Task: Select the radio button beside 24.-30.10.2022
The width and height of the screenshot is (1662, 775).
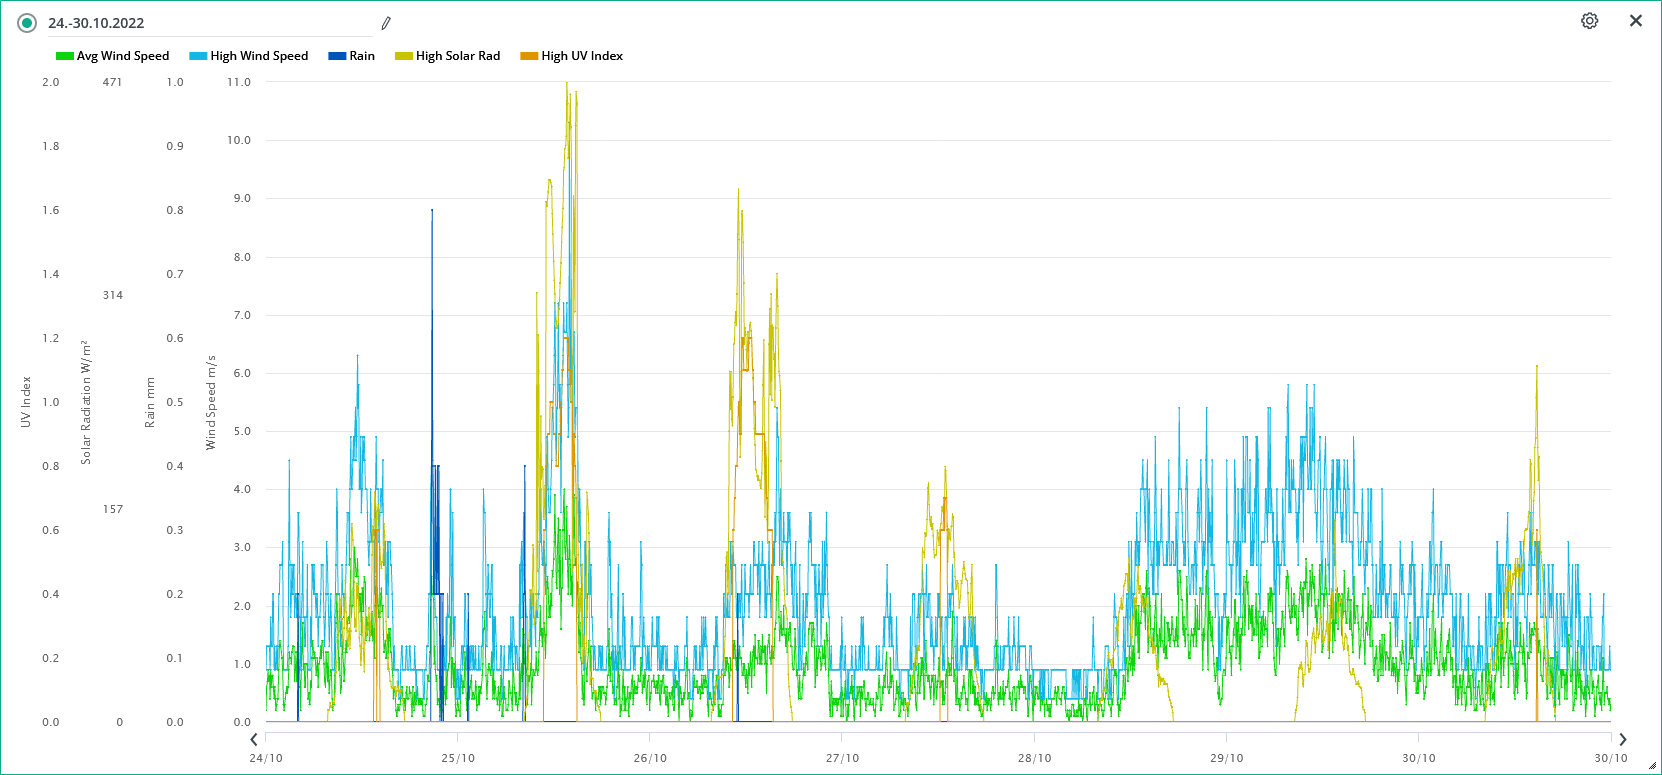Action: click(x=27, y=23)
